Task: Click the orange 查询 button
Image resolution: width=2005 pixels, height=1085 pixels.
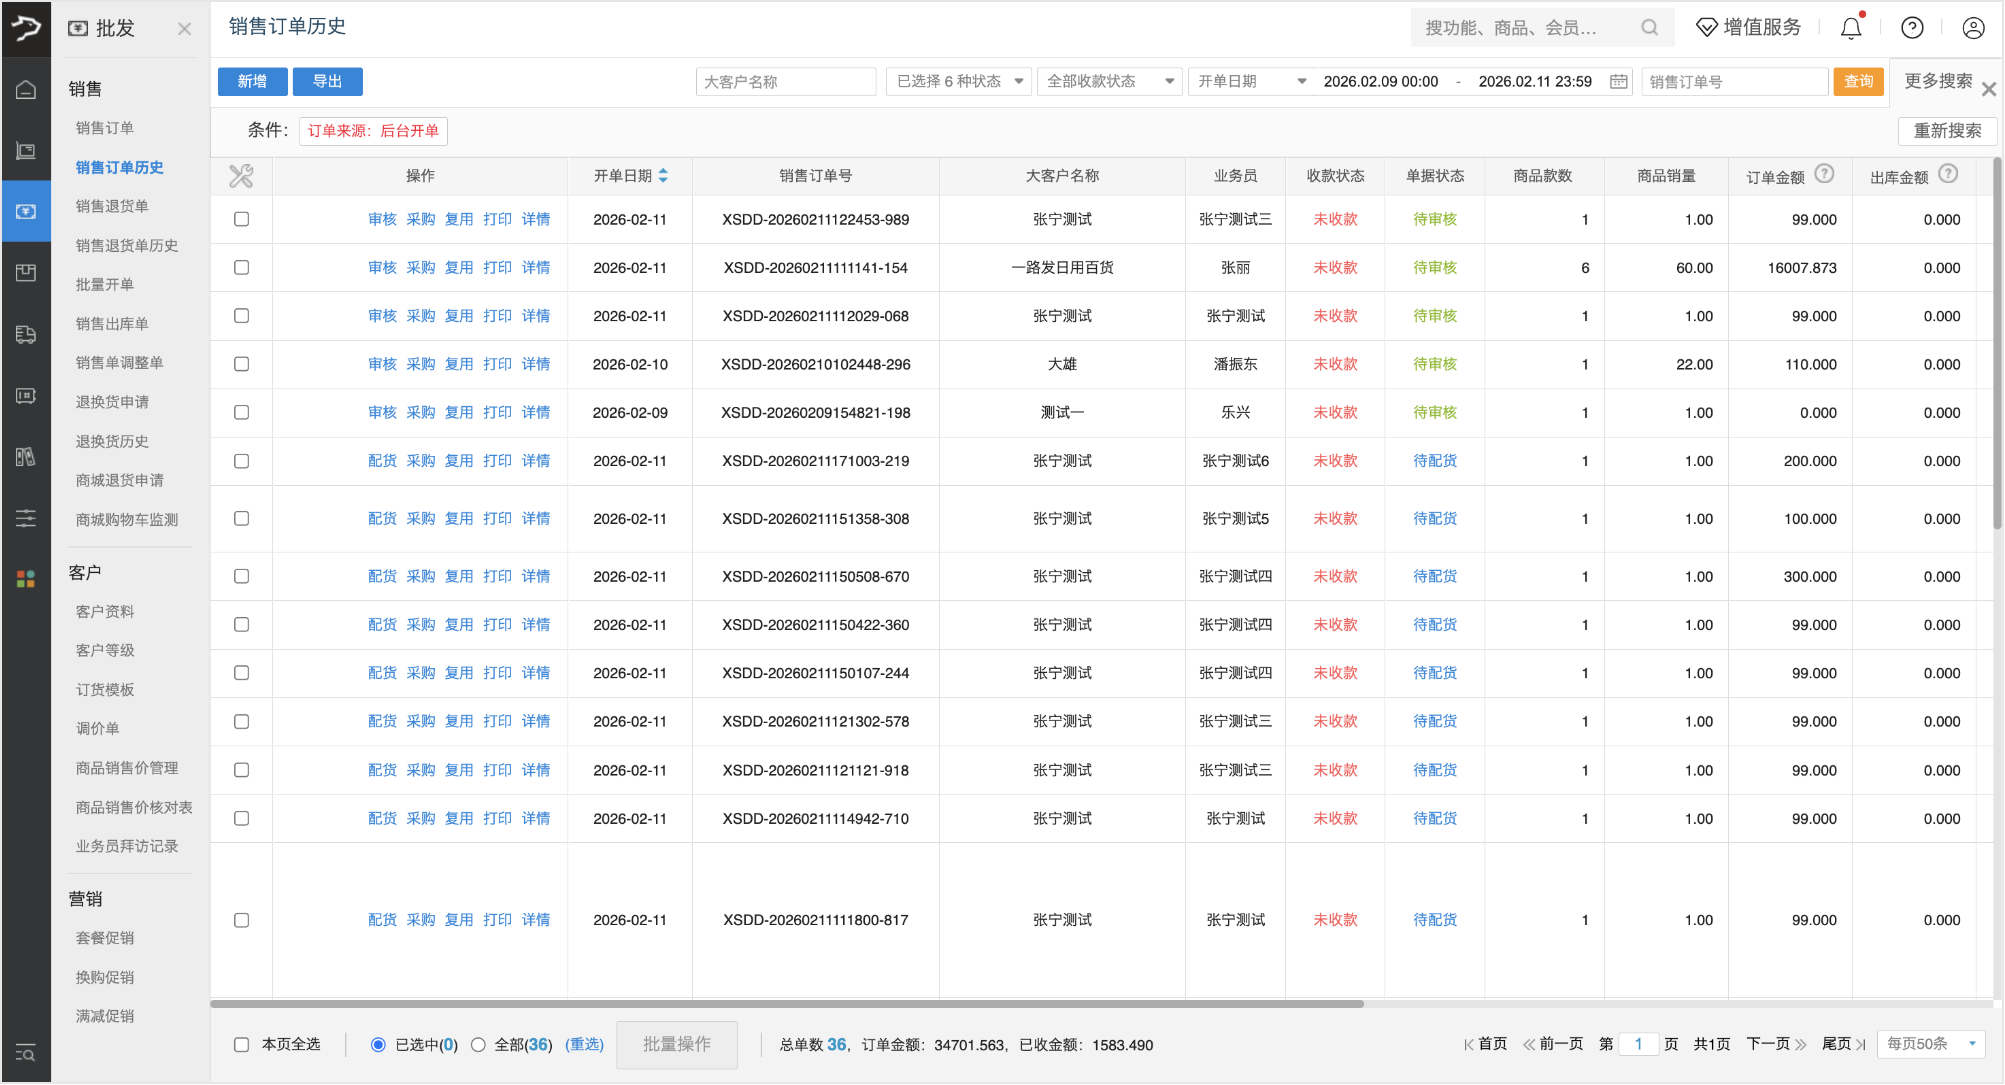Action: click(1858, 81)
